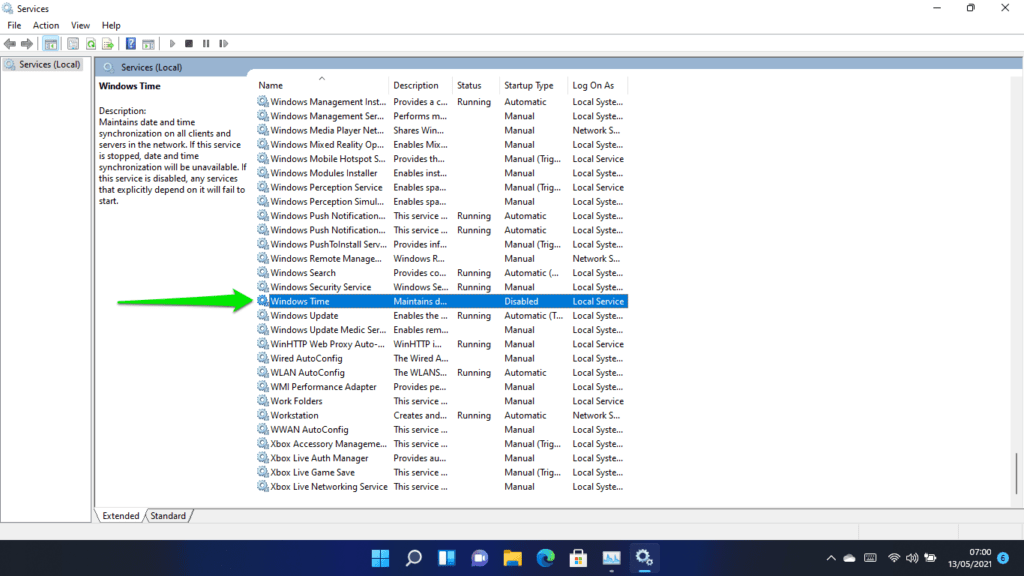Expand hidden icons in the system tray
Screen dimensions: 1024x576
coord(830,558)
